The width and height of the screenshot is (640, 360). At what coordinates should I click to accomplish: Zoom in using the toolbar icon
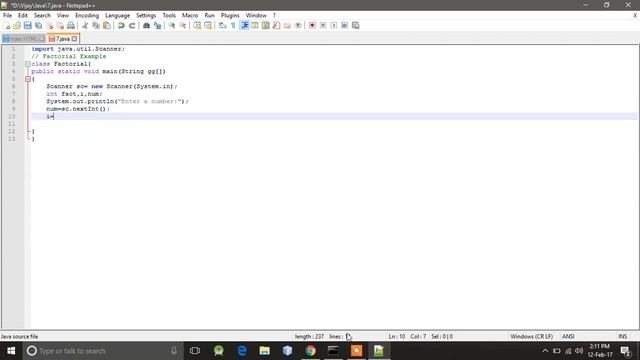(172, 25)
